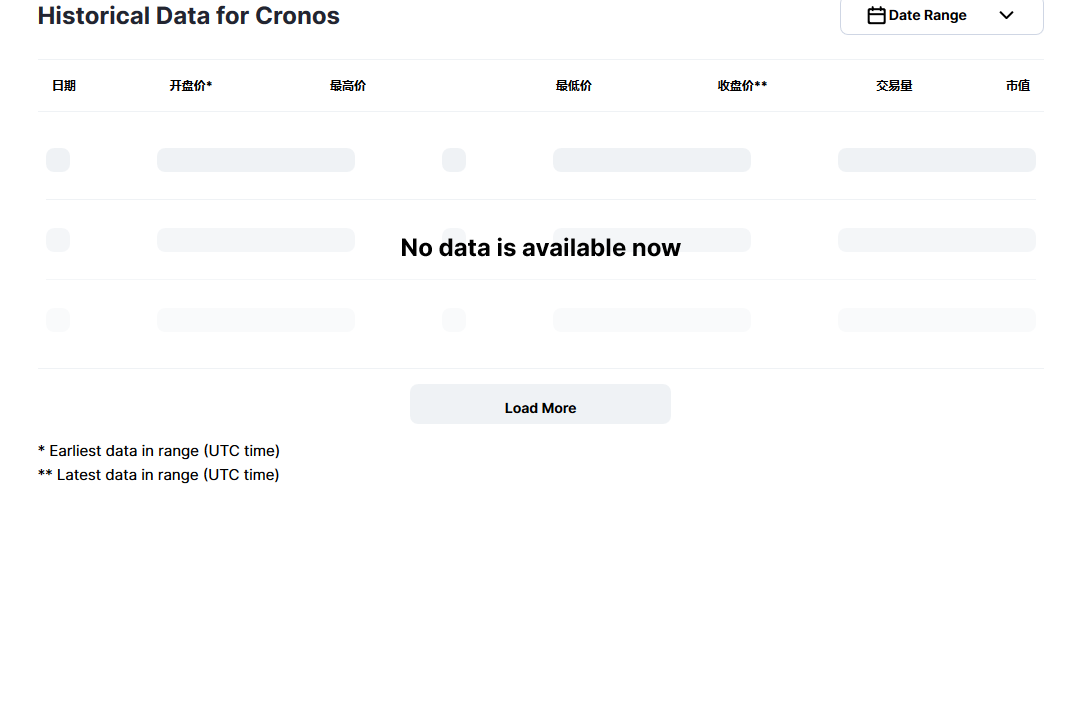Select the 日期 column header
This screenshot has width=1070, height=720.
(x=64, y=85)
